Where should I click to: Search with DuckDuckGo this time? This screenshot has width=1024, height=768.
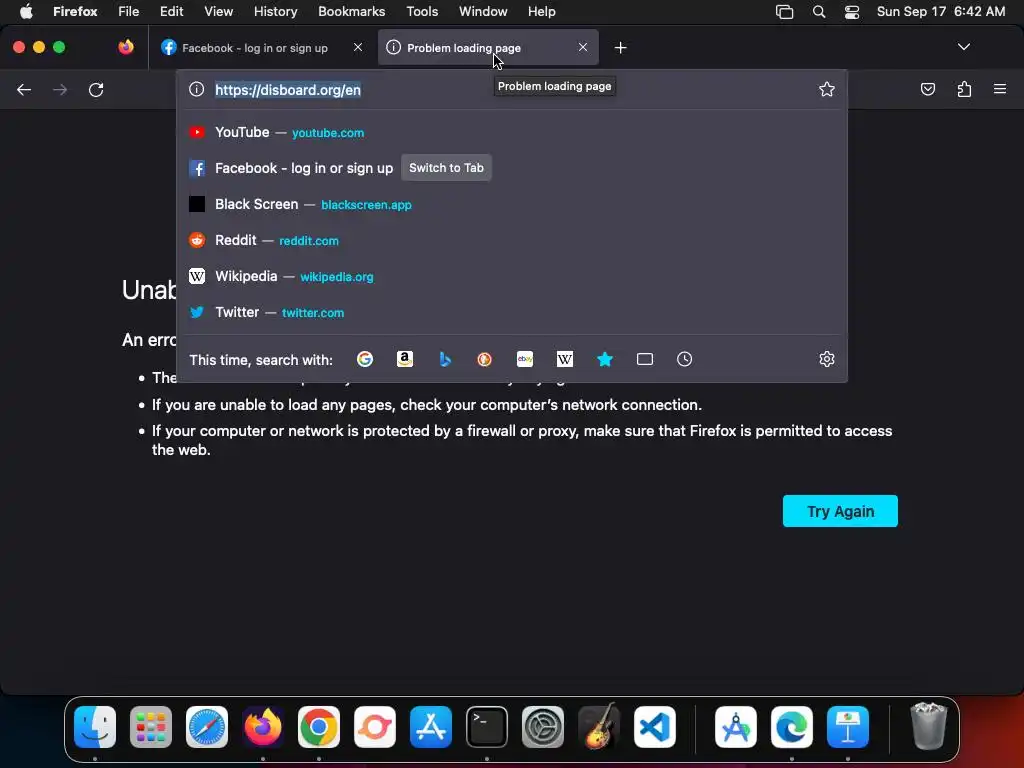pyautogui.click(x=485, y=359)
